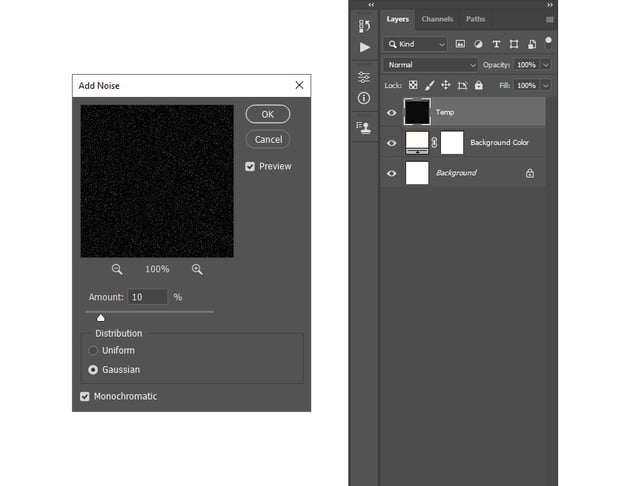Select the layer named Background Color
Screen dimensions: 630x486
pyautogui.click(x=499, y=143)
